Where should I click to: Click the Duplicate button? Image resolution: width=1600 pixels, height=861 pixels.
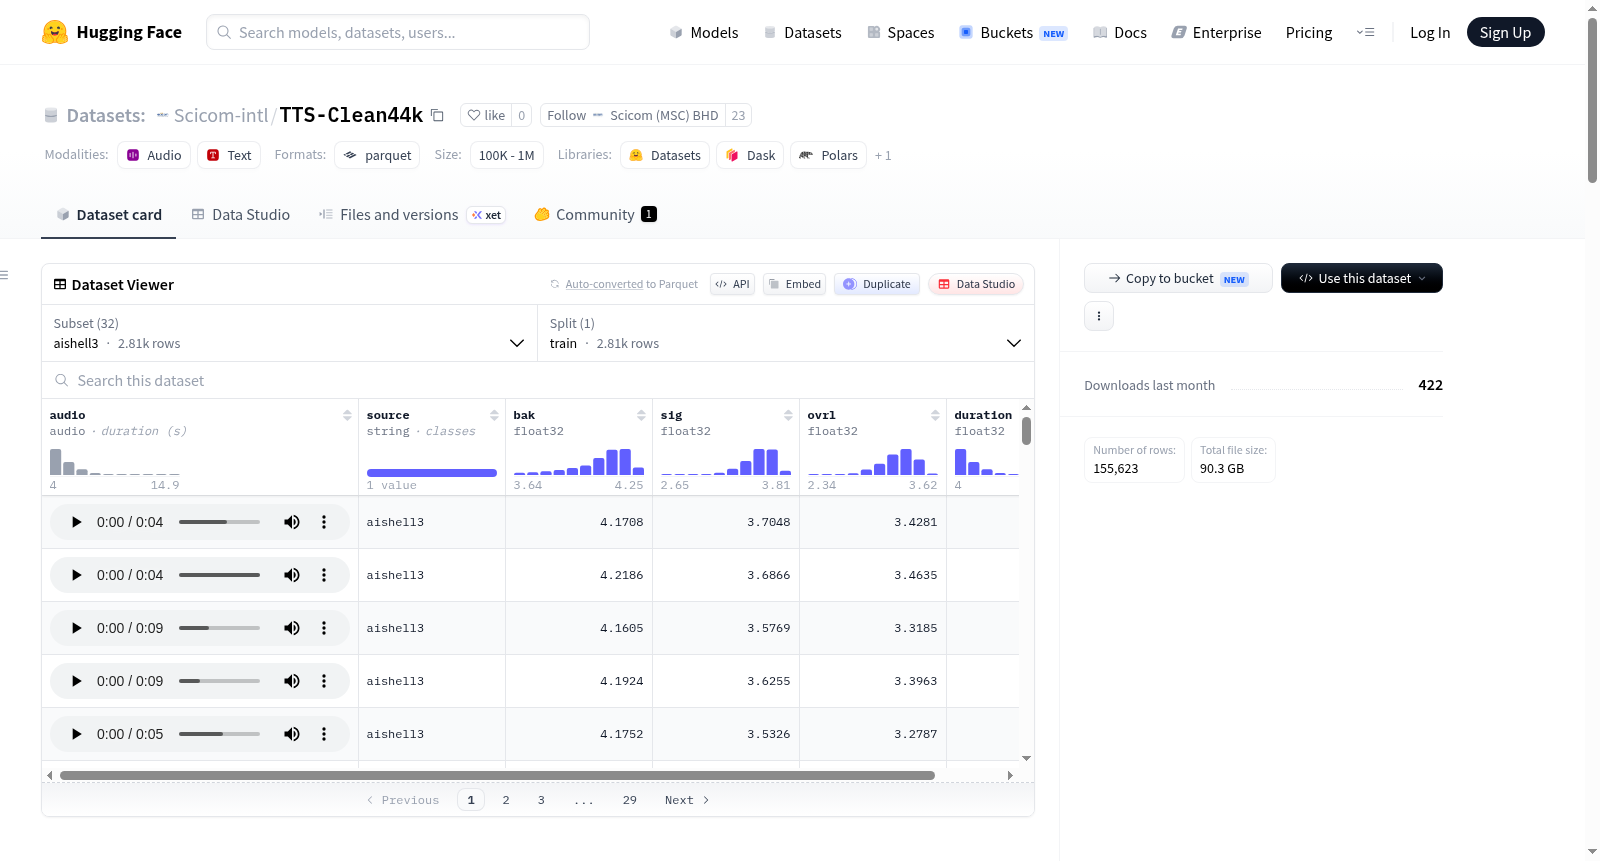click(x=877, y=284)
